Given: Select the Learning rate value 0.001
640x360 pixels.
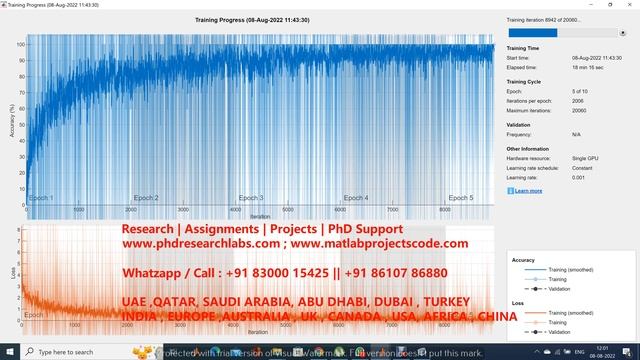Looking at the screenshot, I should 578,178.
